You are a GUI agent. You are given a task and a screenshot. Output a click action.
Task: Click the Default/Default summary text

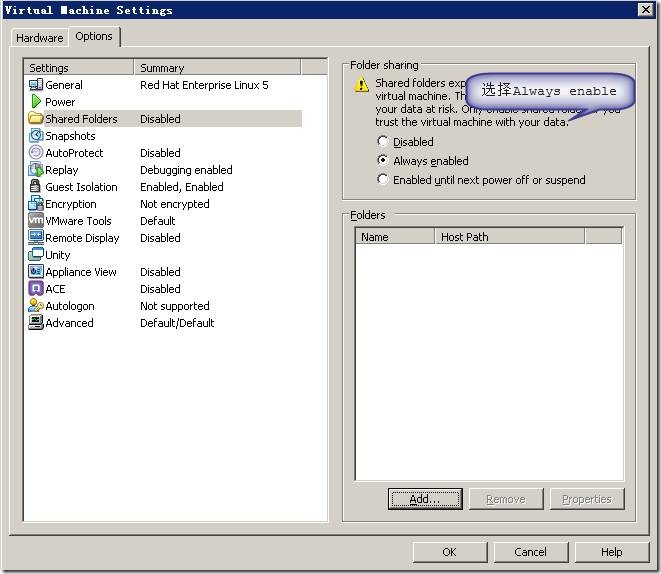[177, 323]
